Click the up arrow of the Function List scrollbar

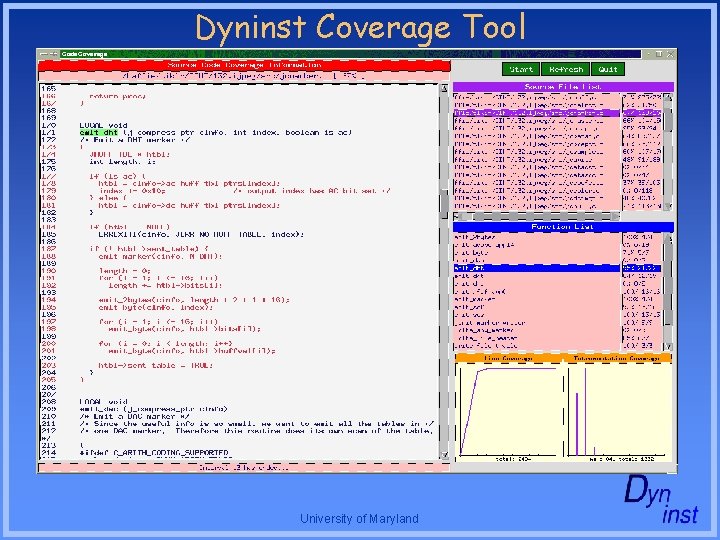click(668, 237)
